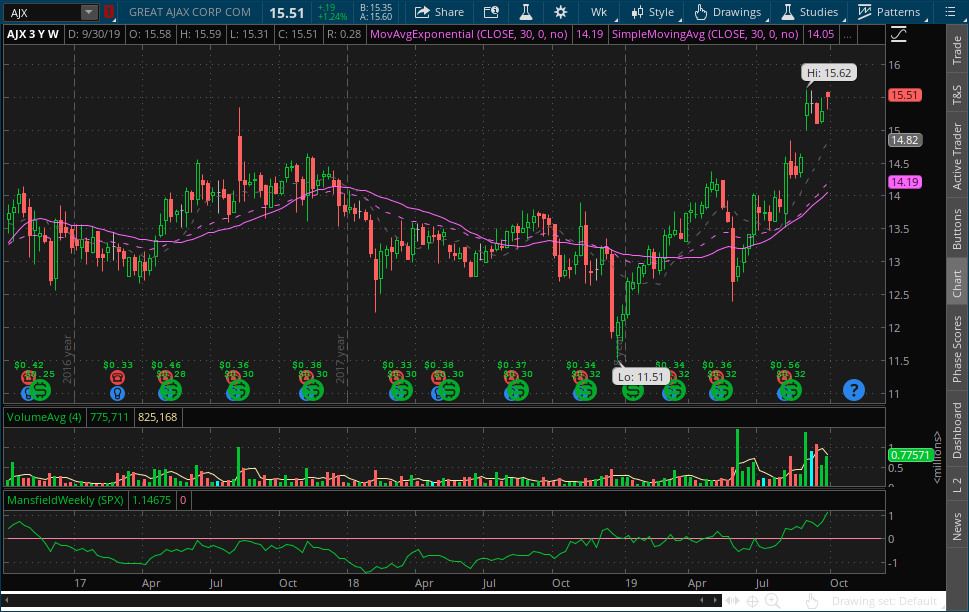Open the Style menu
The image size is (969, 612).
653,12
